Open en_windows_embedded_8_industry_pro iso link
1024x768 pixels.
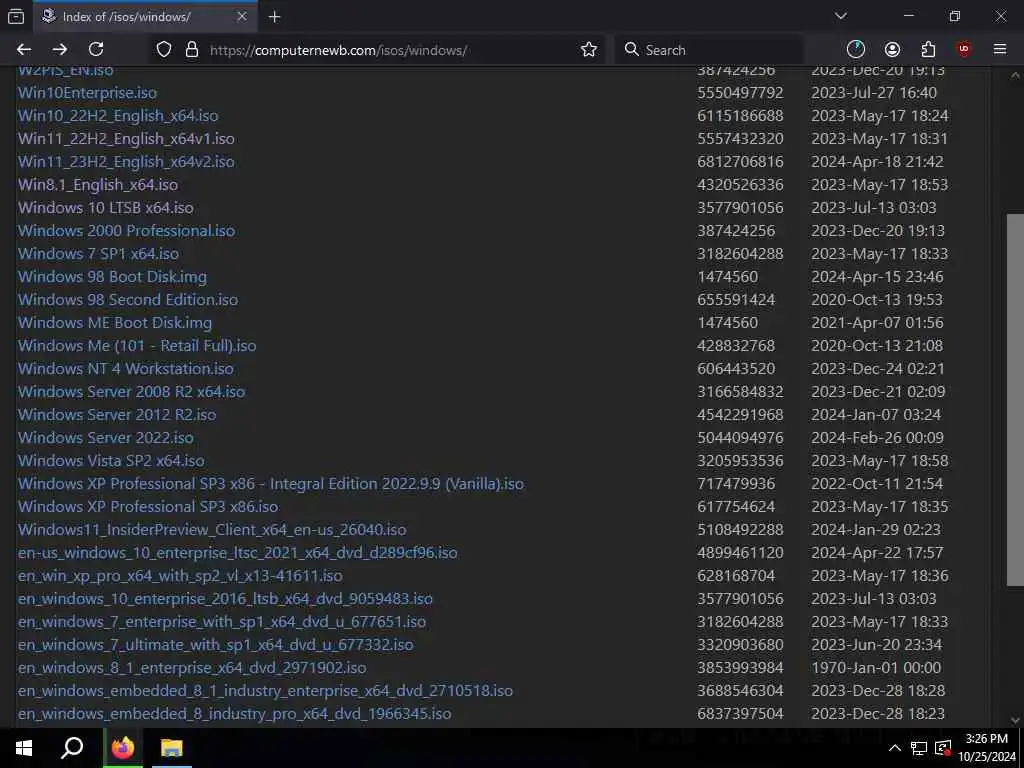point(234,714)
